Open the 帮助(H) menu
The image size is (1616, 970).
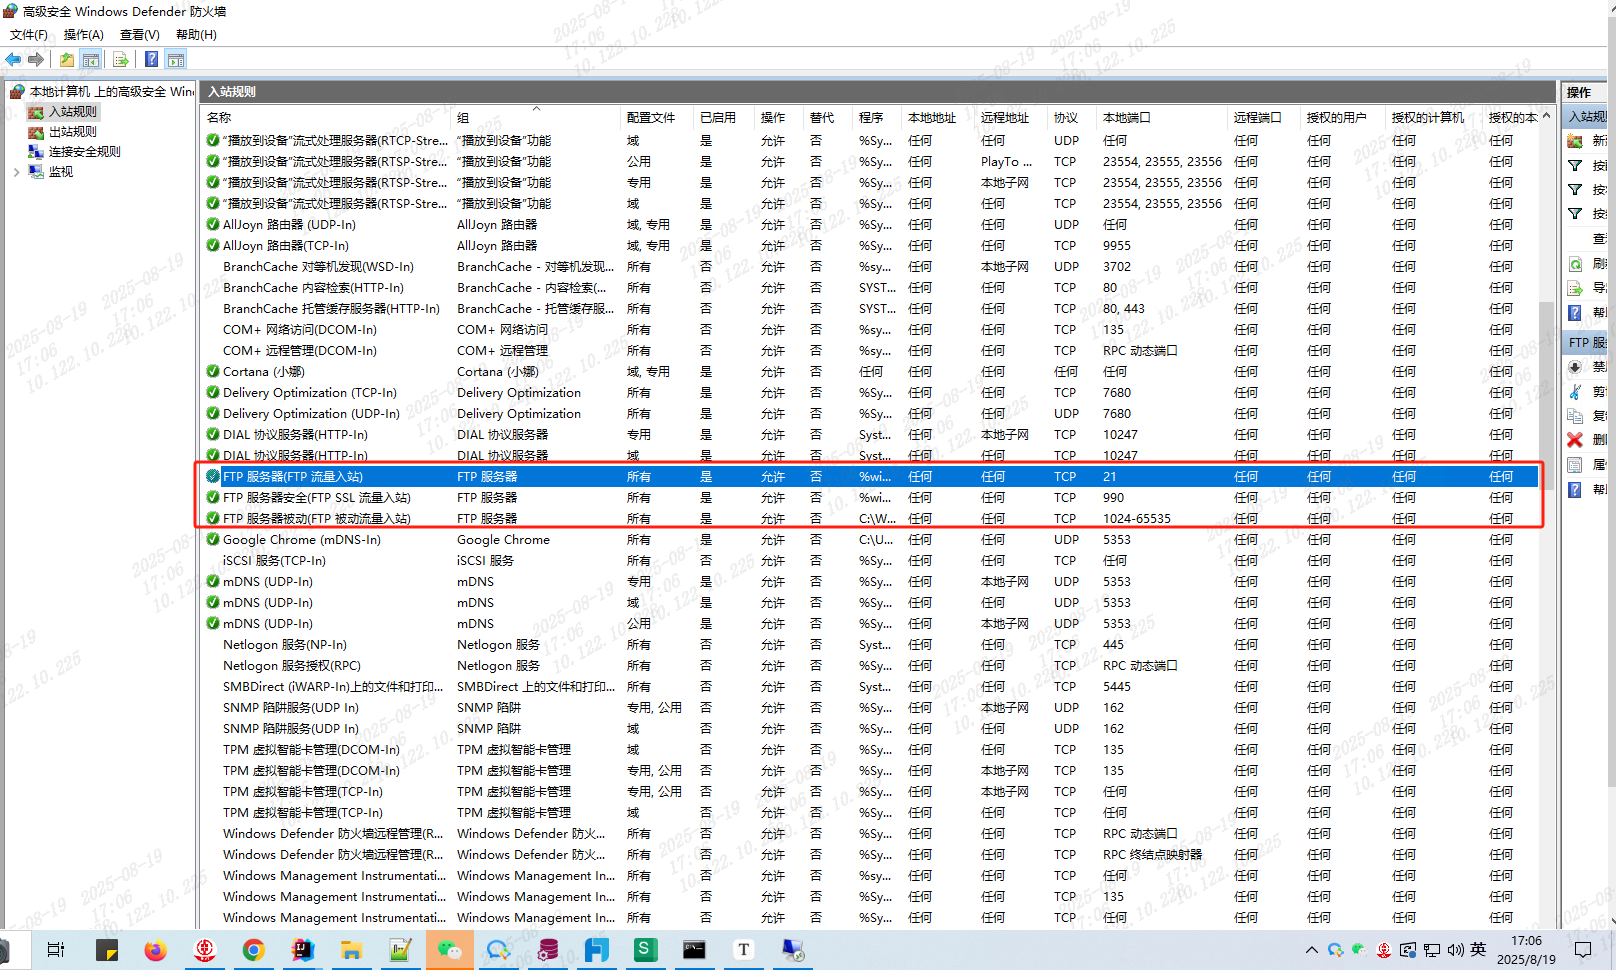(x=197, y=35)
